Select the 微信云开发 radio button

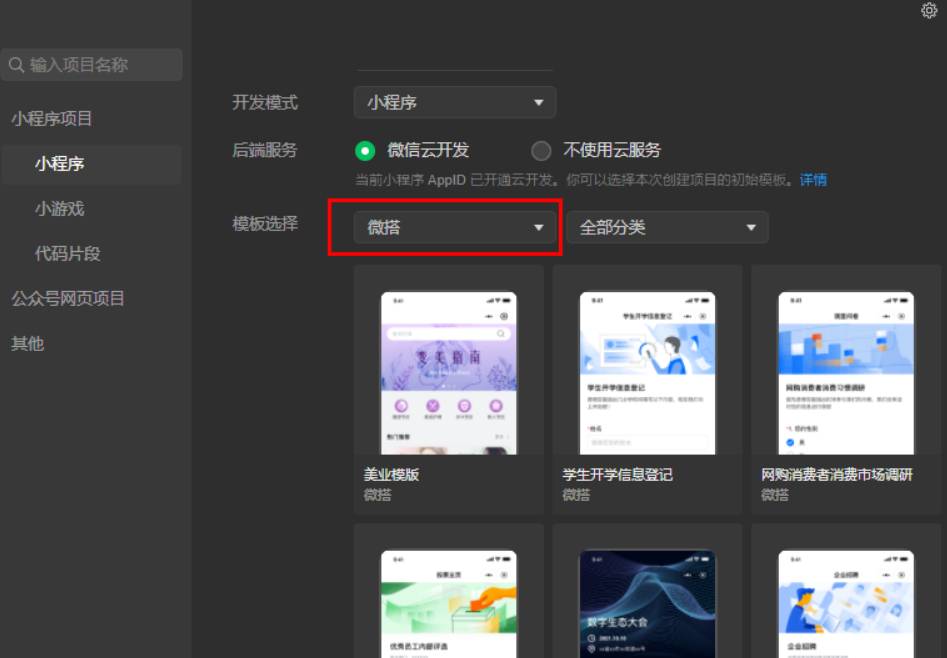[365, 150]
